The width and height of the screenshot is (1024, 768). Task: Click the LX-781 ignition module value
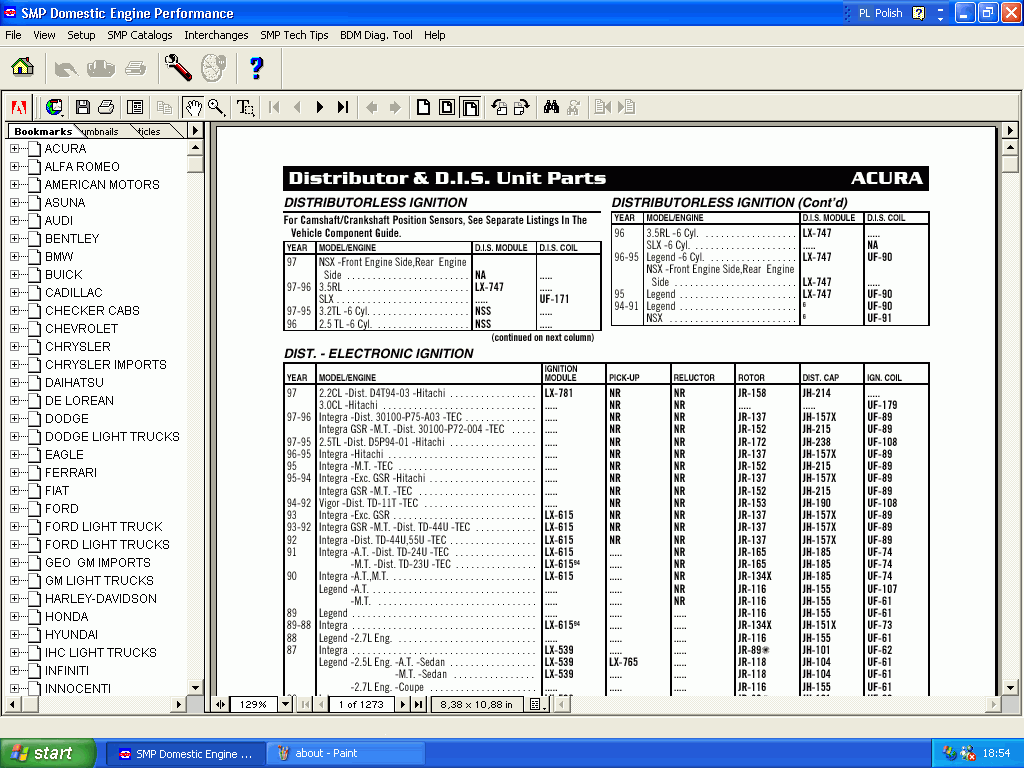pyautogui.click(x=558, y=393)
